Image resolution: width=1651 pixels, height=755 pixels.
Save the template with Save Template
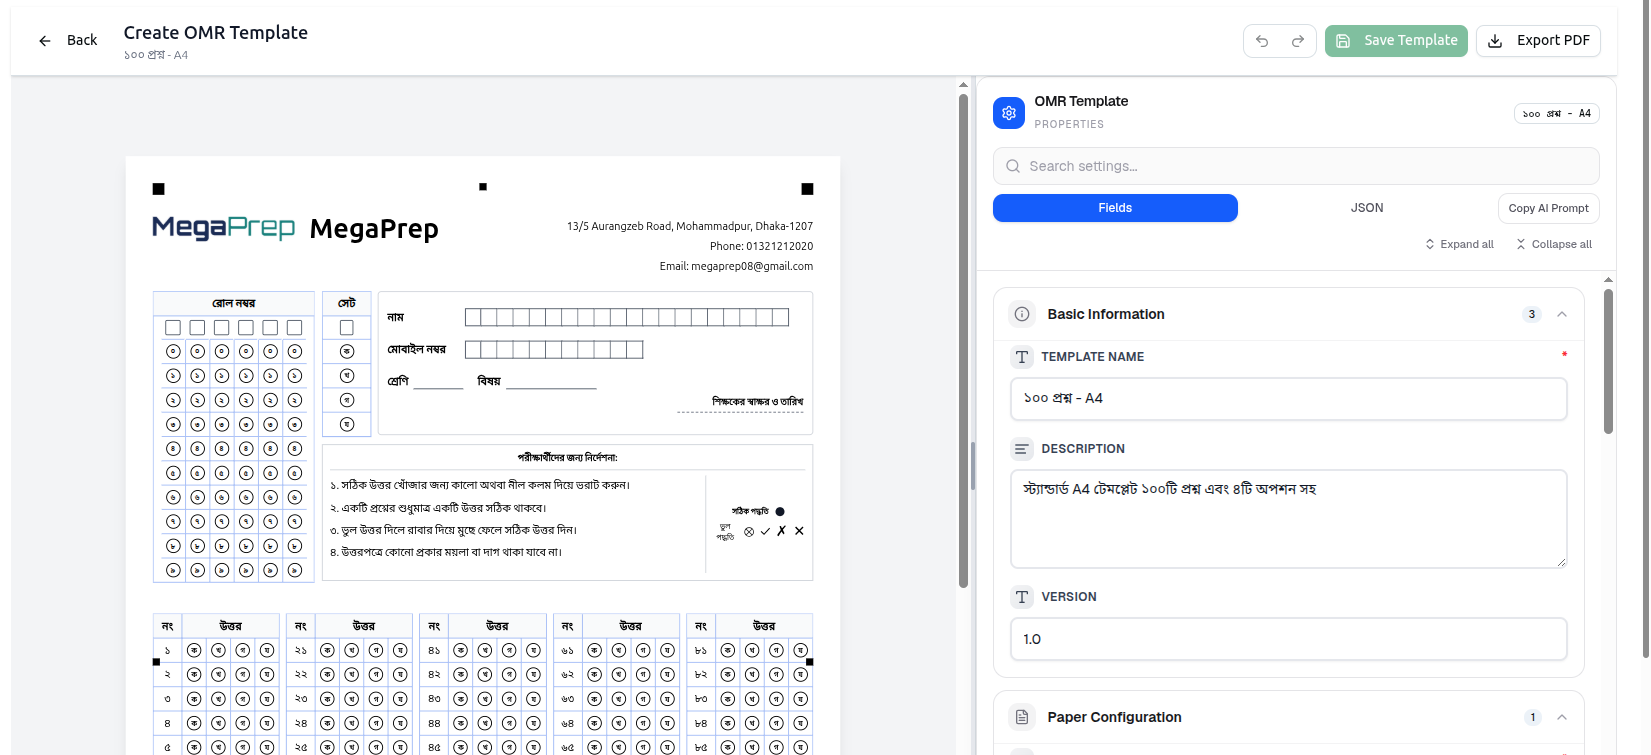[x=1396, y=41]
